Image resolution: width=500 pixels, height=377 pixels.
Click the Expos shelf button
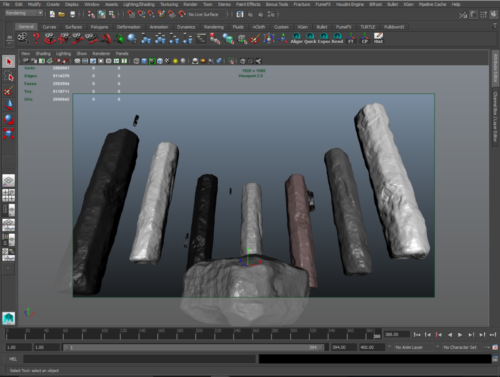[324, 38]
